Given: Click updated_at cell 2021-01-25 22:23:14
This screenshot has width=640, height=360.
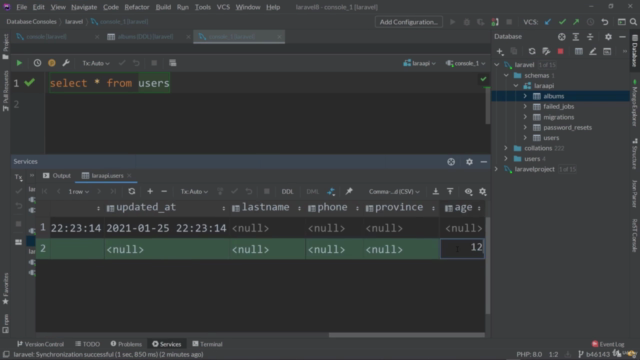Looking at the screenshot, I should [x=166, y=228].
